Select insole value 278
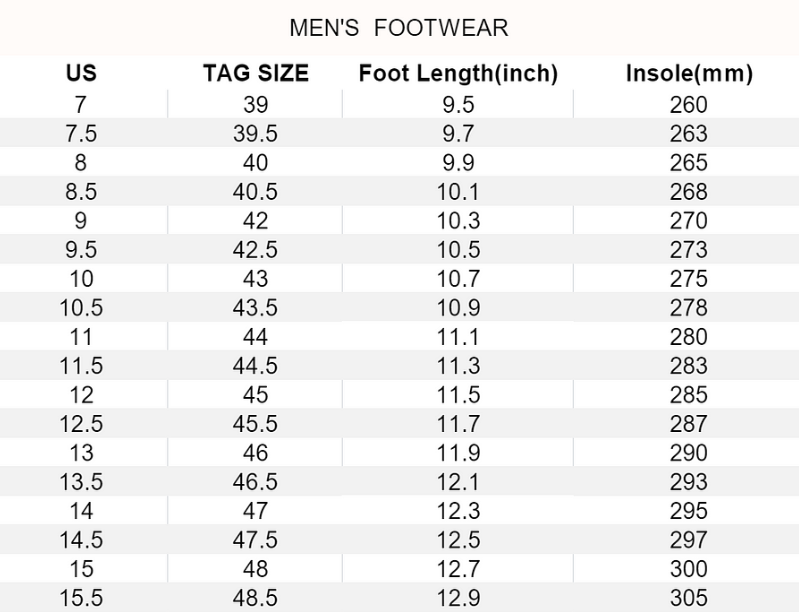 tap(688, 307)
